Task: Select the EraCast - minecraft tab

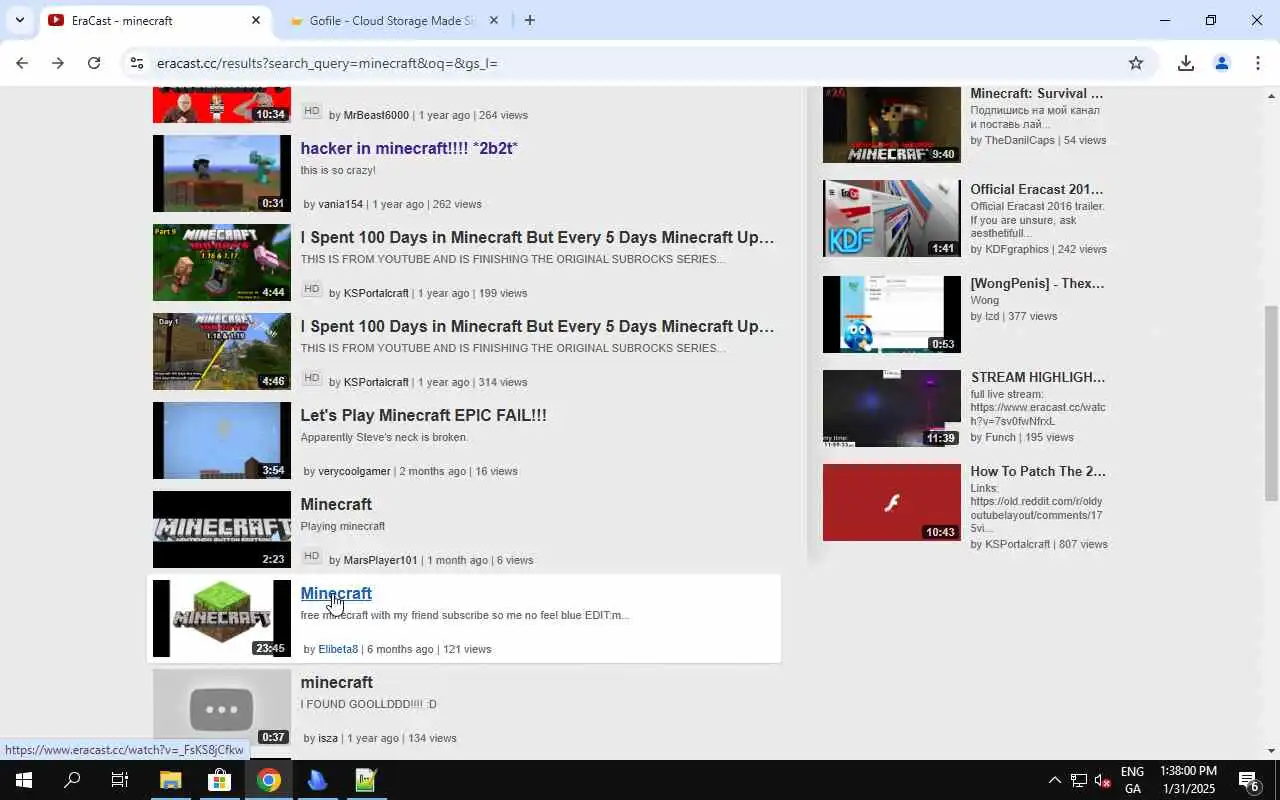Action: click(x=154, y=20)
